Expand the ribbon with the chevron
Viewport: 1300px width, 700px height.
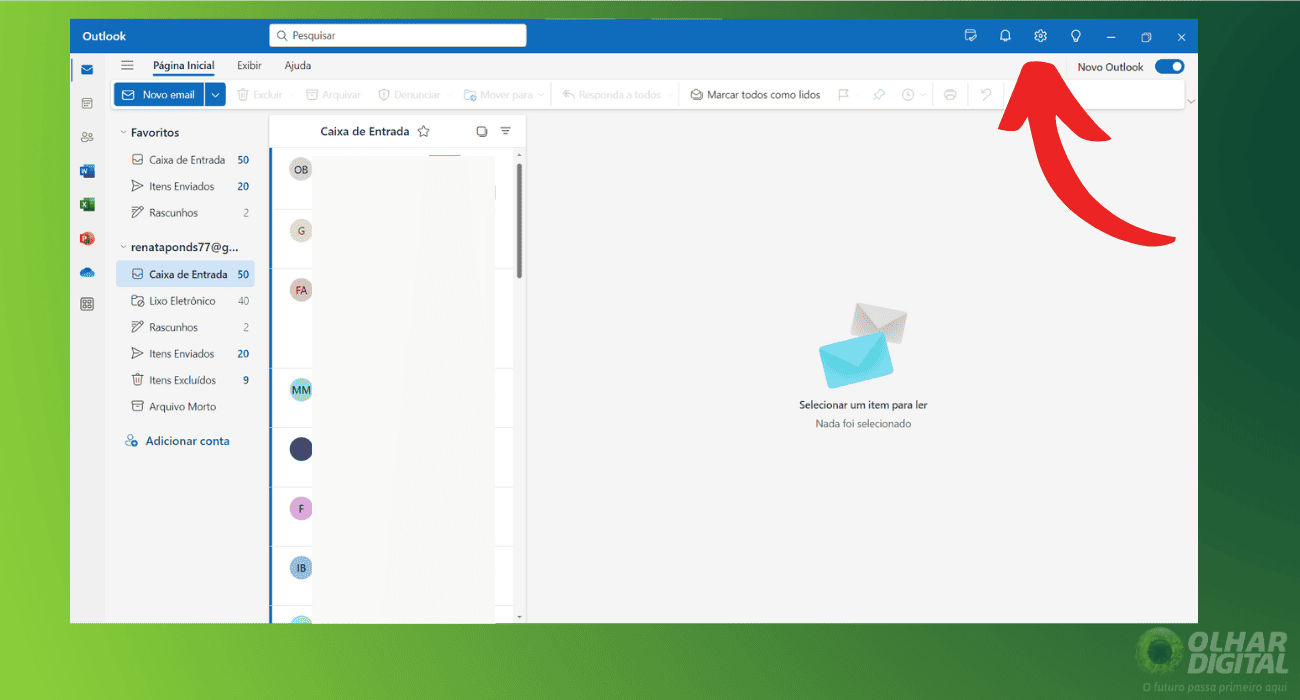[x=1190, y=101]
